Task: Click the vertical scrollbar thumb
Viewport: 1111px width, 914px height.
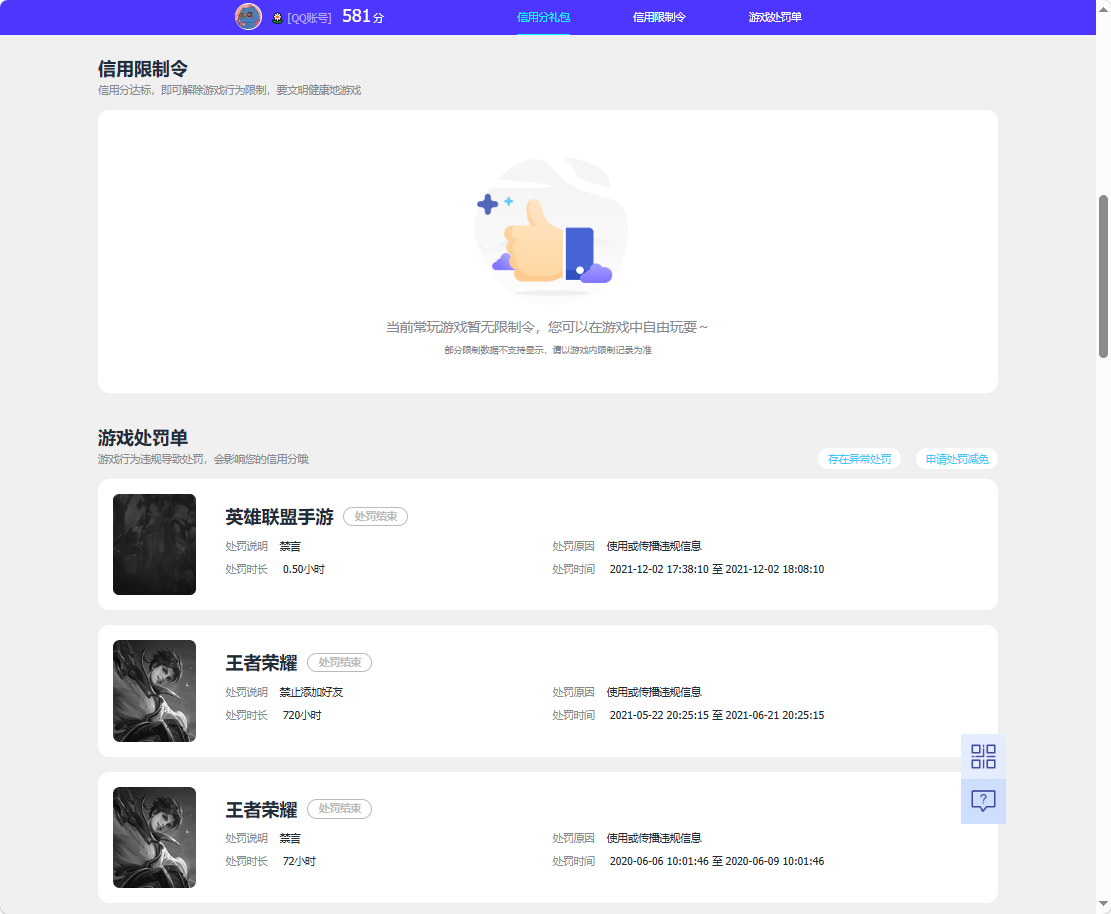Action: point(1103,276)
